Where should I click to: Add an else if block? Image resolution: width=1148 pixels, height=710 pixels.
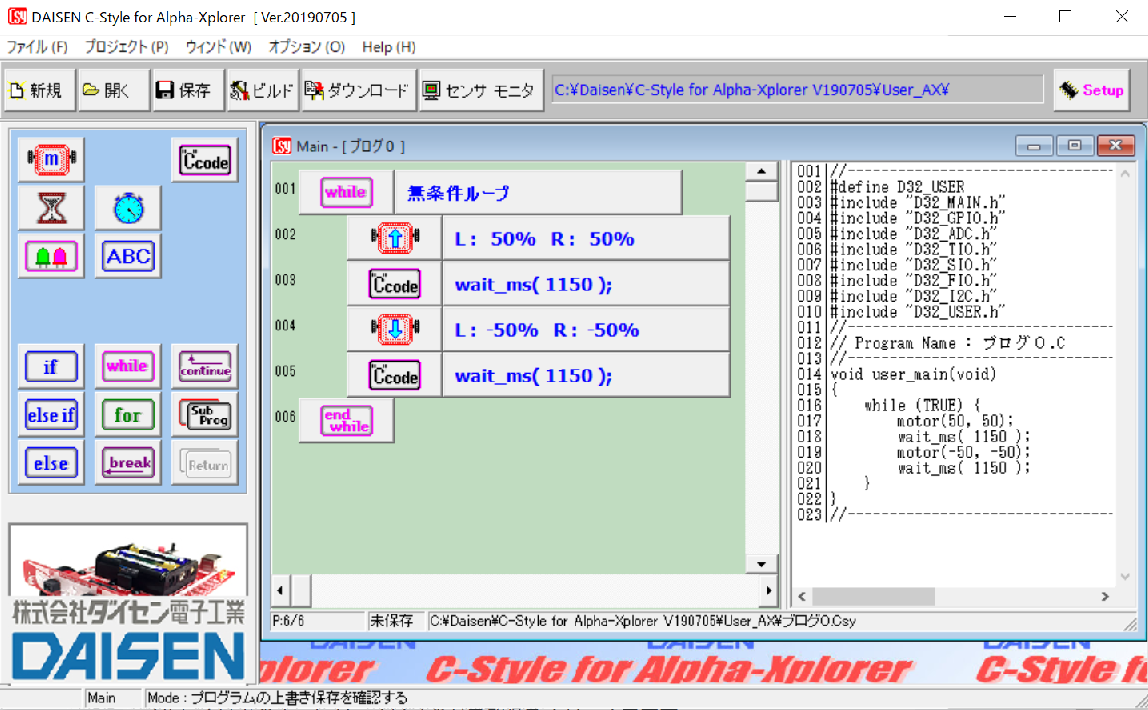tap(51, 415)
